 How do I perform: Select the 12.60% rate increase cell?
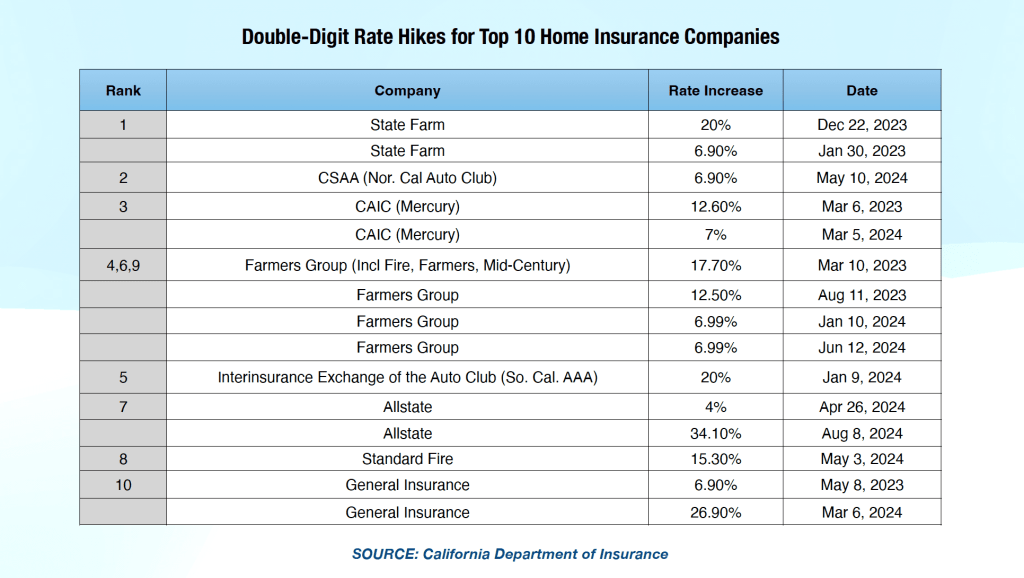715,206
